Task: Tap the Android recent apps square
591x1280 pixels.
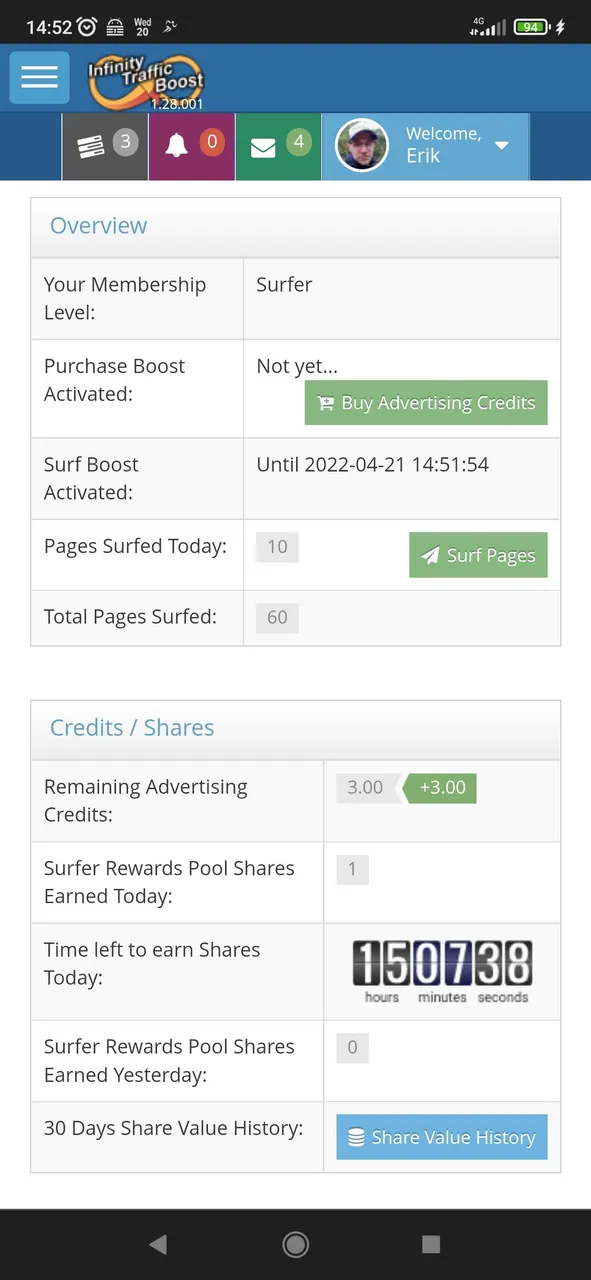Action: pyautogui.click(x=431, y=1244)
